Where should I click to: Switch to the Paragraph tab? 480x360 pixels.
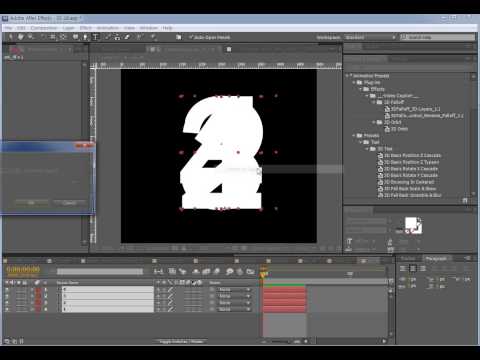pos(436,259)
